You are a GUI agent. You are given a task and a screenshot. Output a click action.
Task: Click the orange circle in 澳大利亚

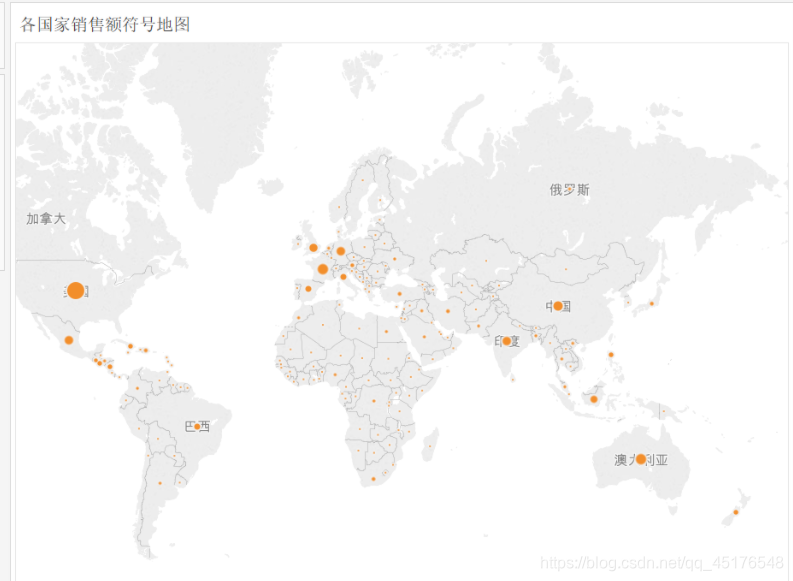click(641, 459)
